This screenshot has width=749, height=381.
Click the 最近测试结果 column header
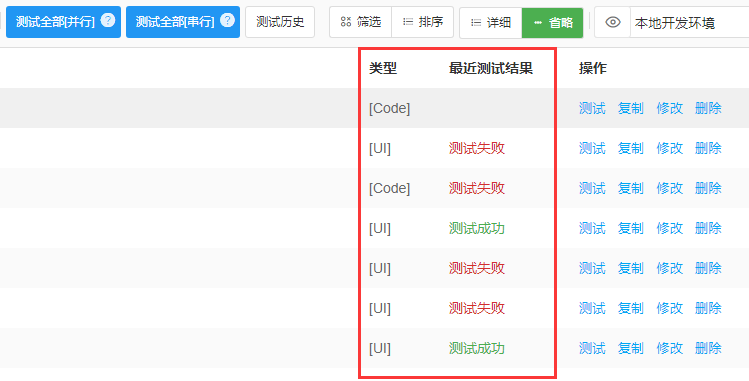491,68
